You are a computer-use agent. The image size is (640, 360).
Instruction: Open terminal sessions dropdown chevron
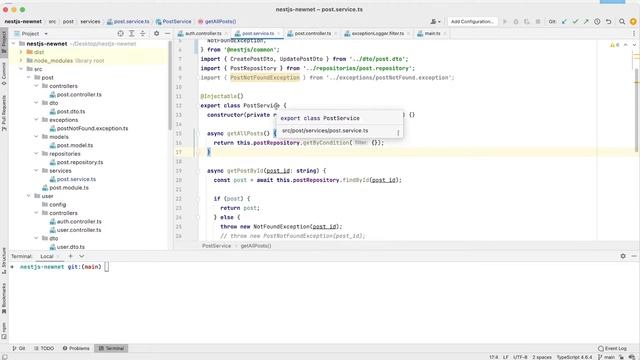pyautogui.click(x=82, y=256)
